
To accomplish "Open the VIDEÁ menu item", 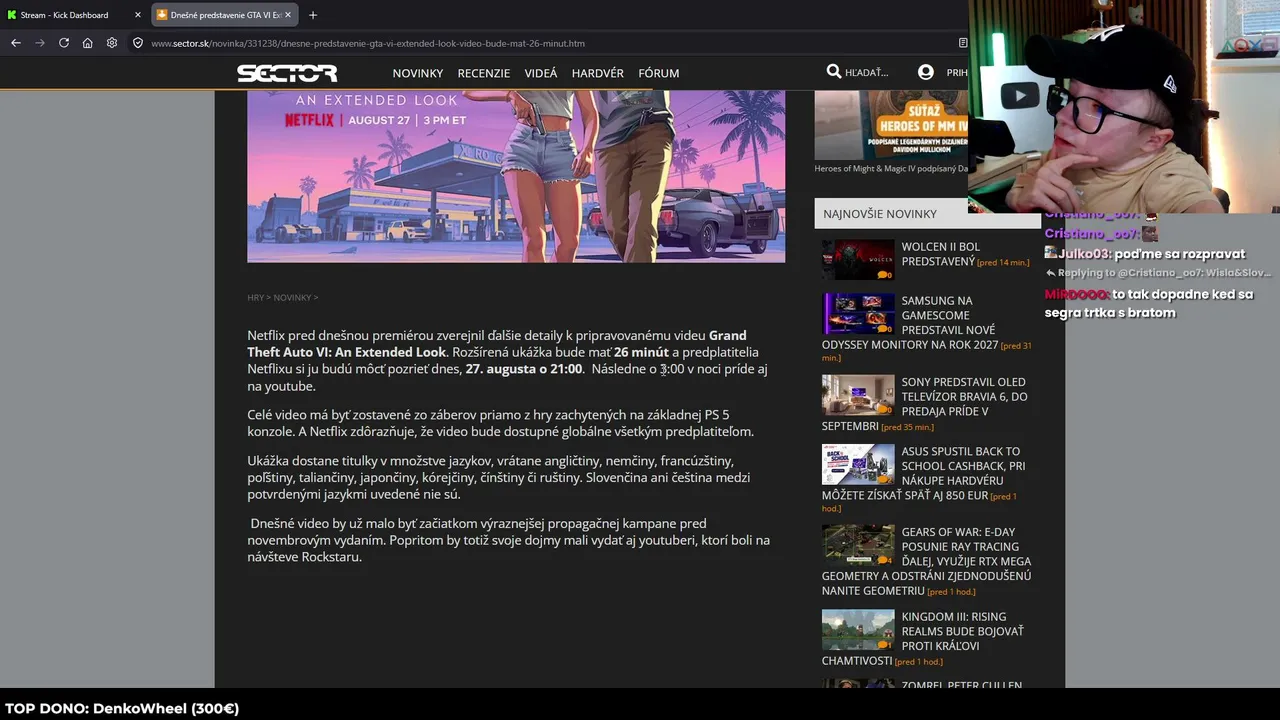I will (x=541, y=73).
